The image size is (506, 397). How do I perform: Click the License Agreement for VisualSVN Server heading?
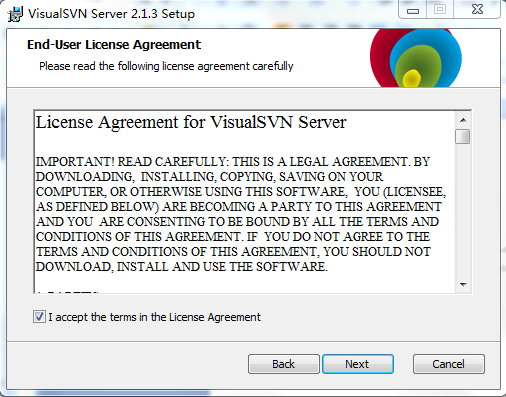tap(191, 122)
